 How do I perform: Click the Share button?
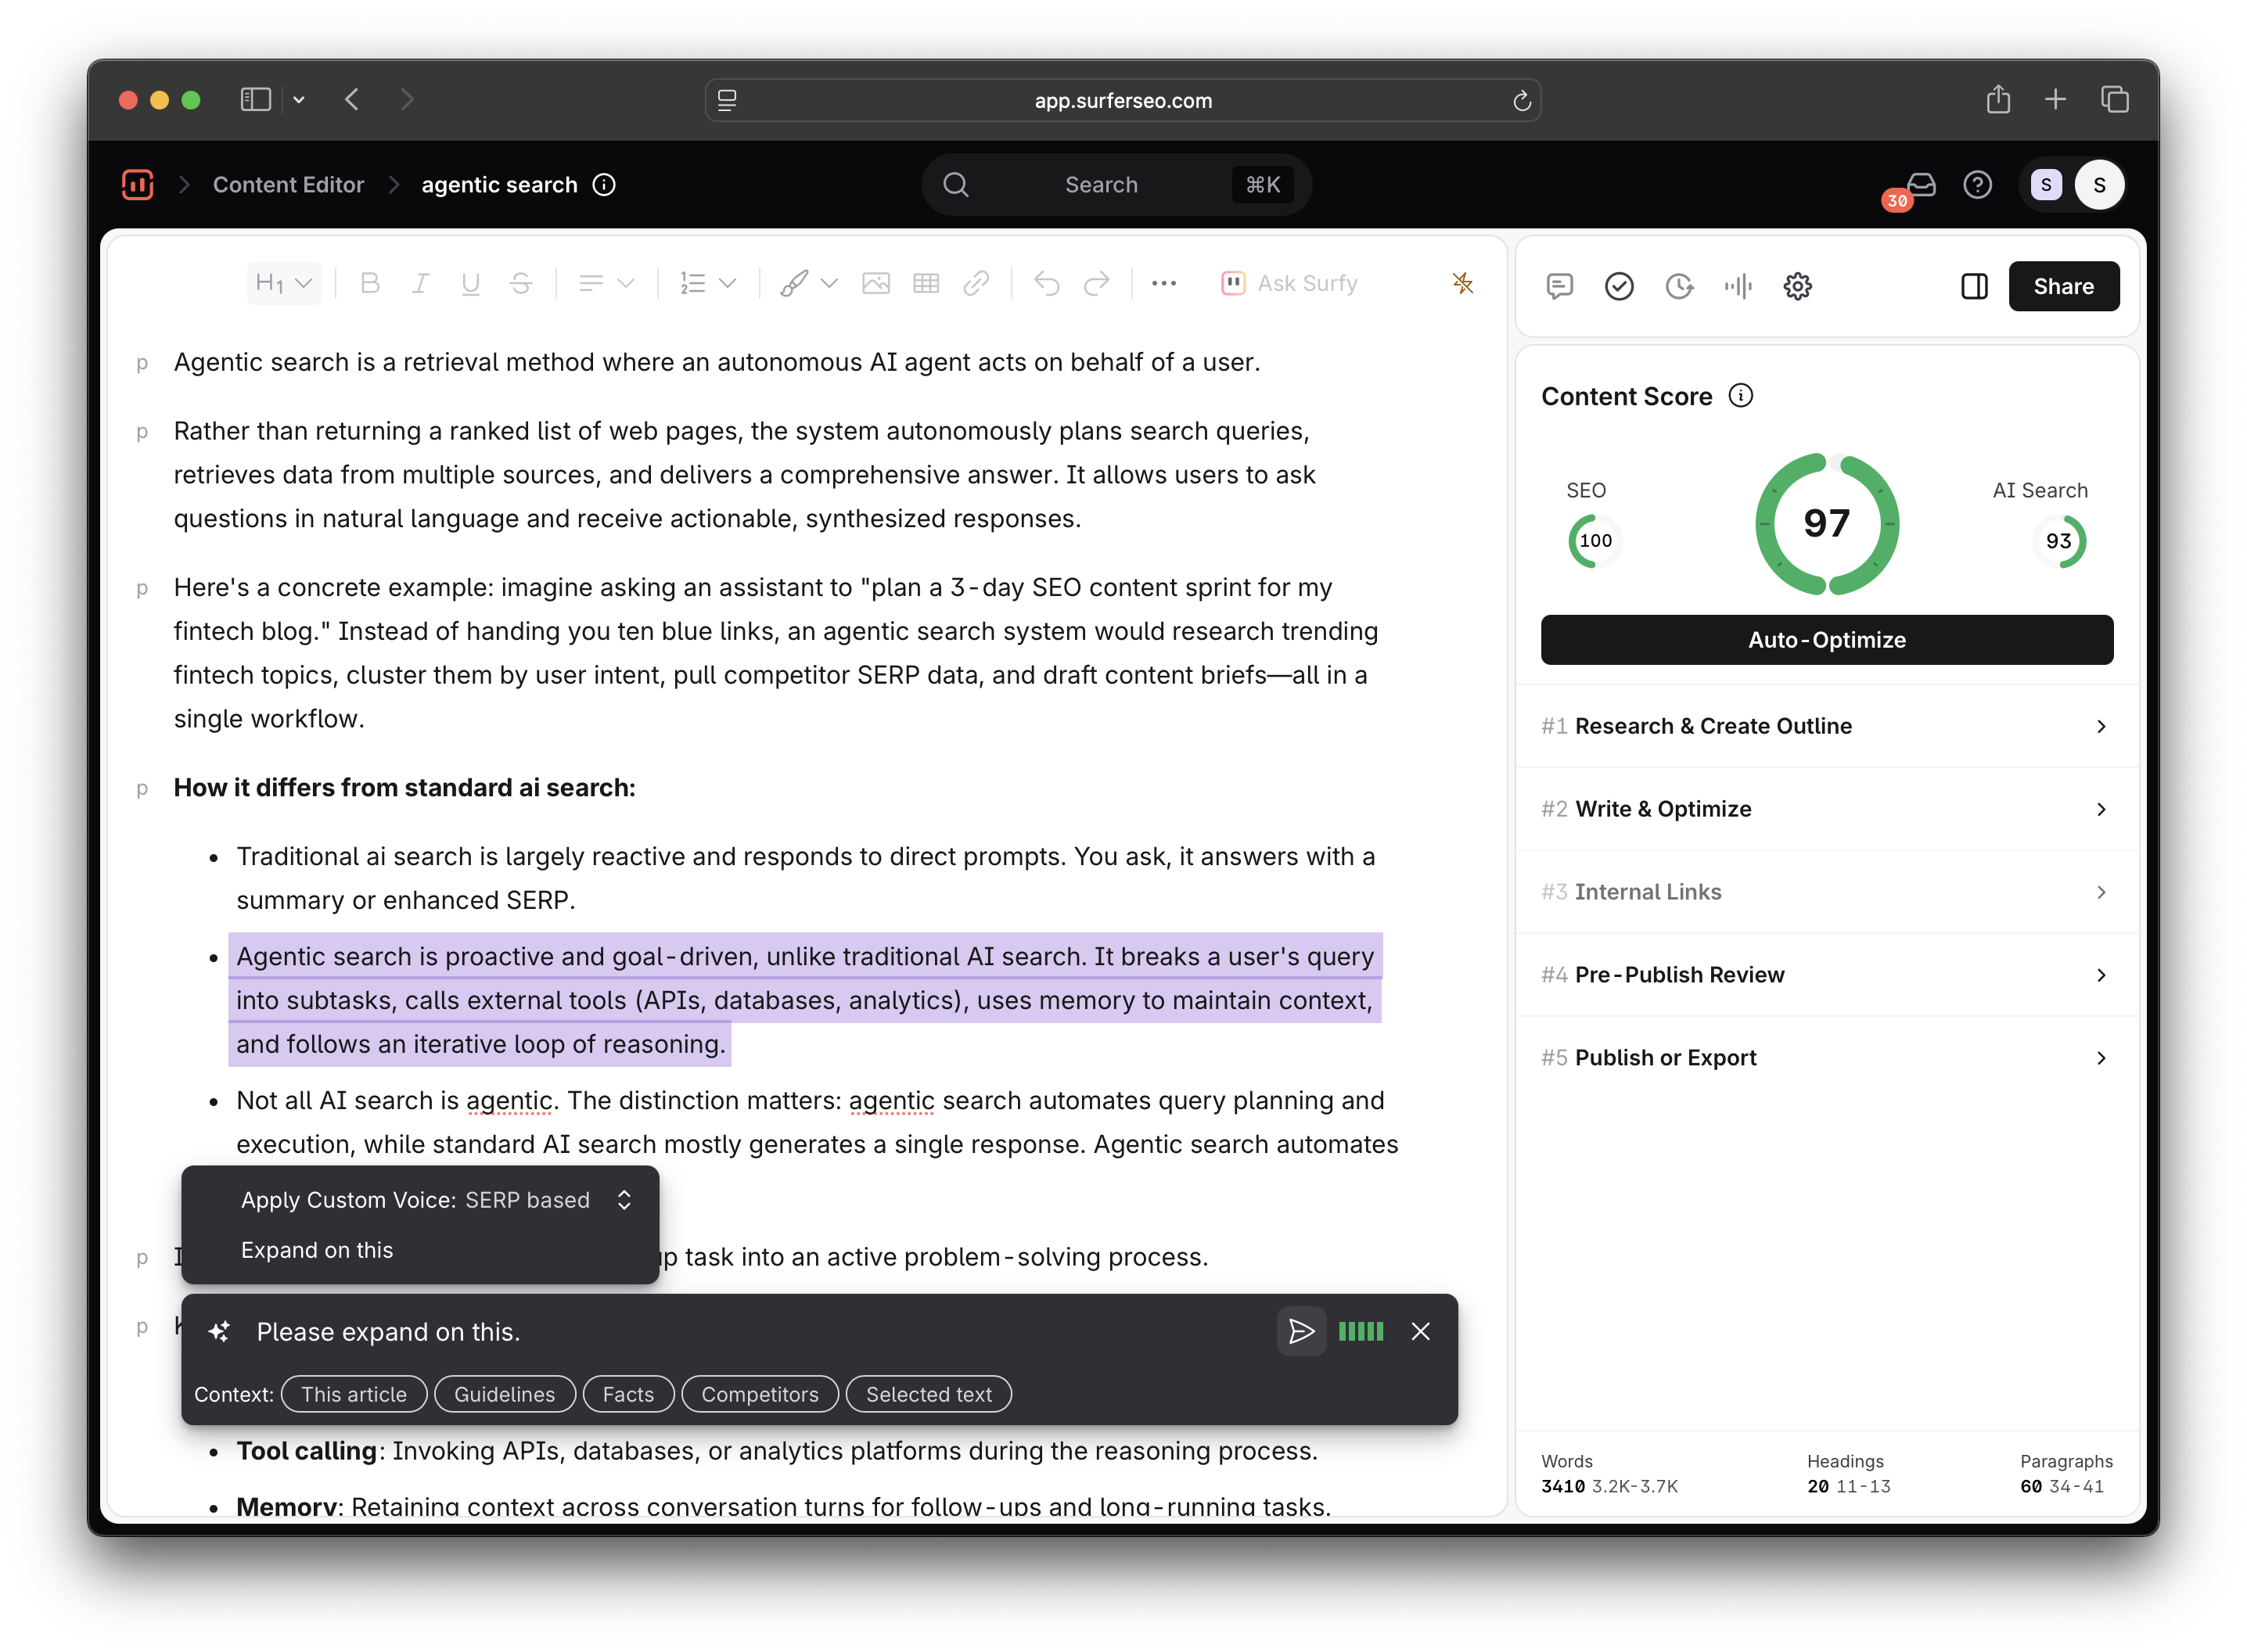coord(2064,286)
